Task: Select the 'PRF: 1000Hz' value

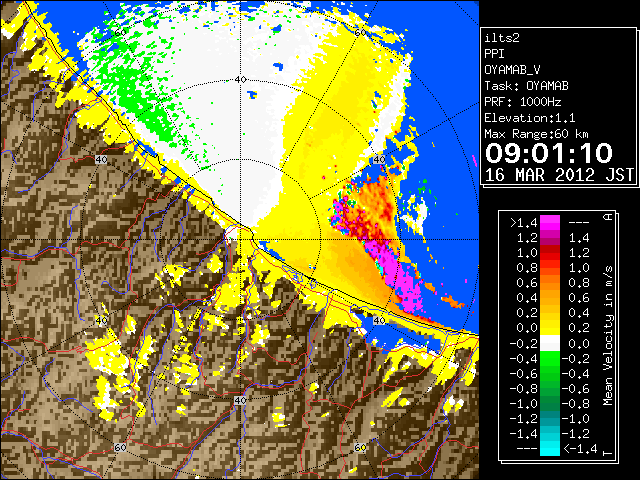Action: tap(523, 102)
